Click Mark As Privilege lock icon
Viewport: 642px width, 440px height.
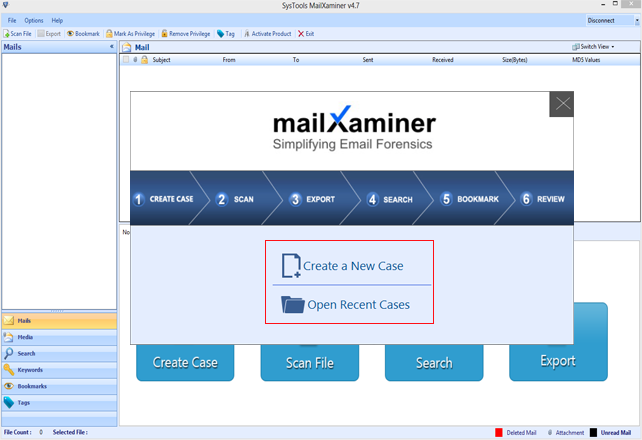[109, 34]
